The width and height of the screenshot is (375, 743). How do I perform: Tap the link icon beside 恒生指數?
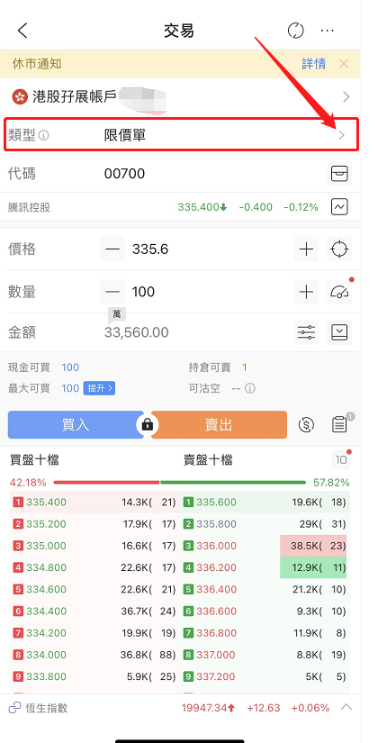pos(15,708)
